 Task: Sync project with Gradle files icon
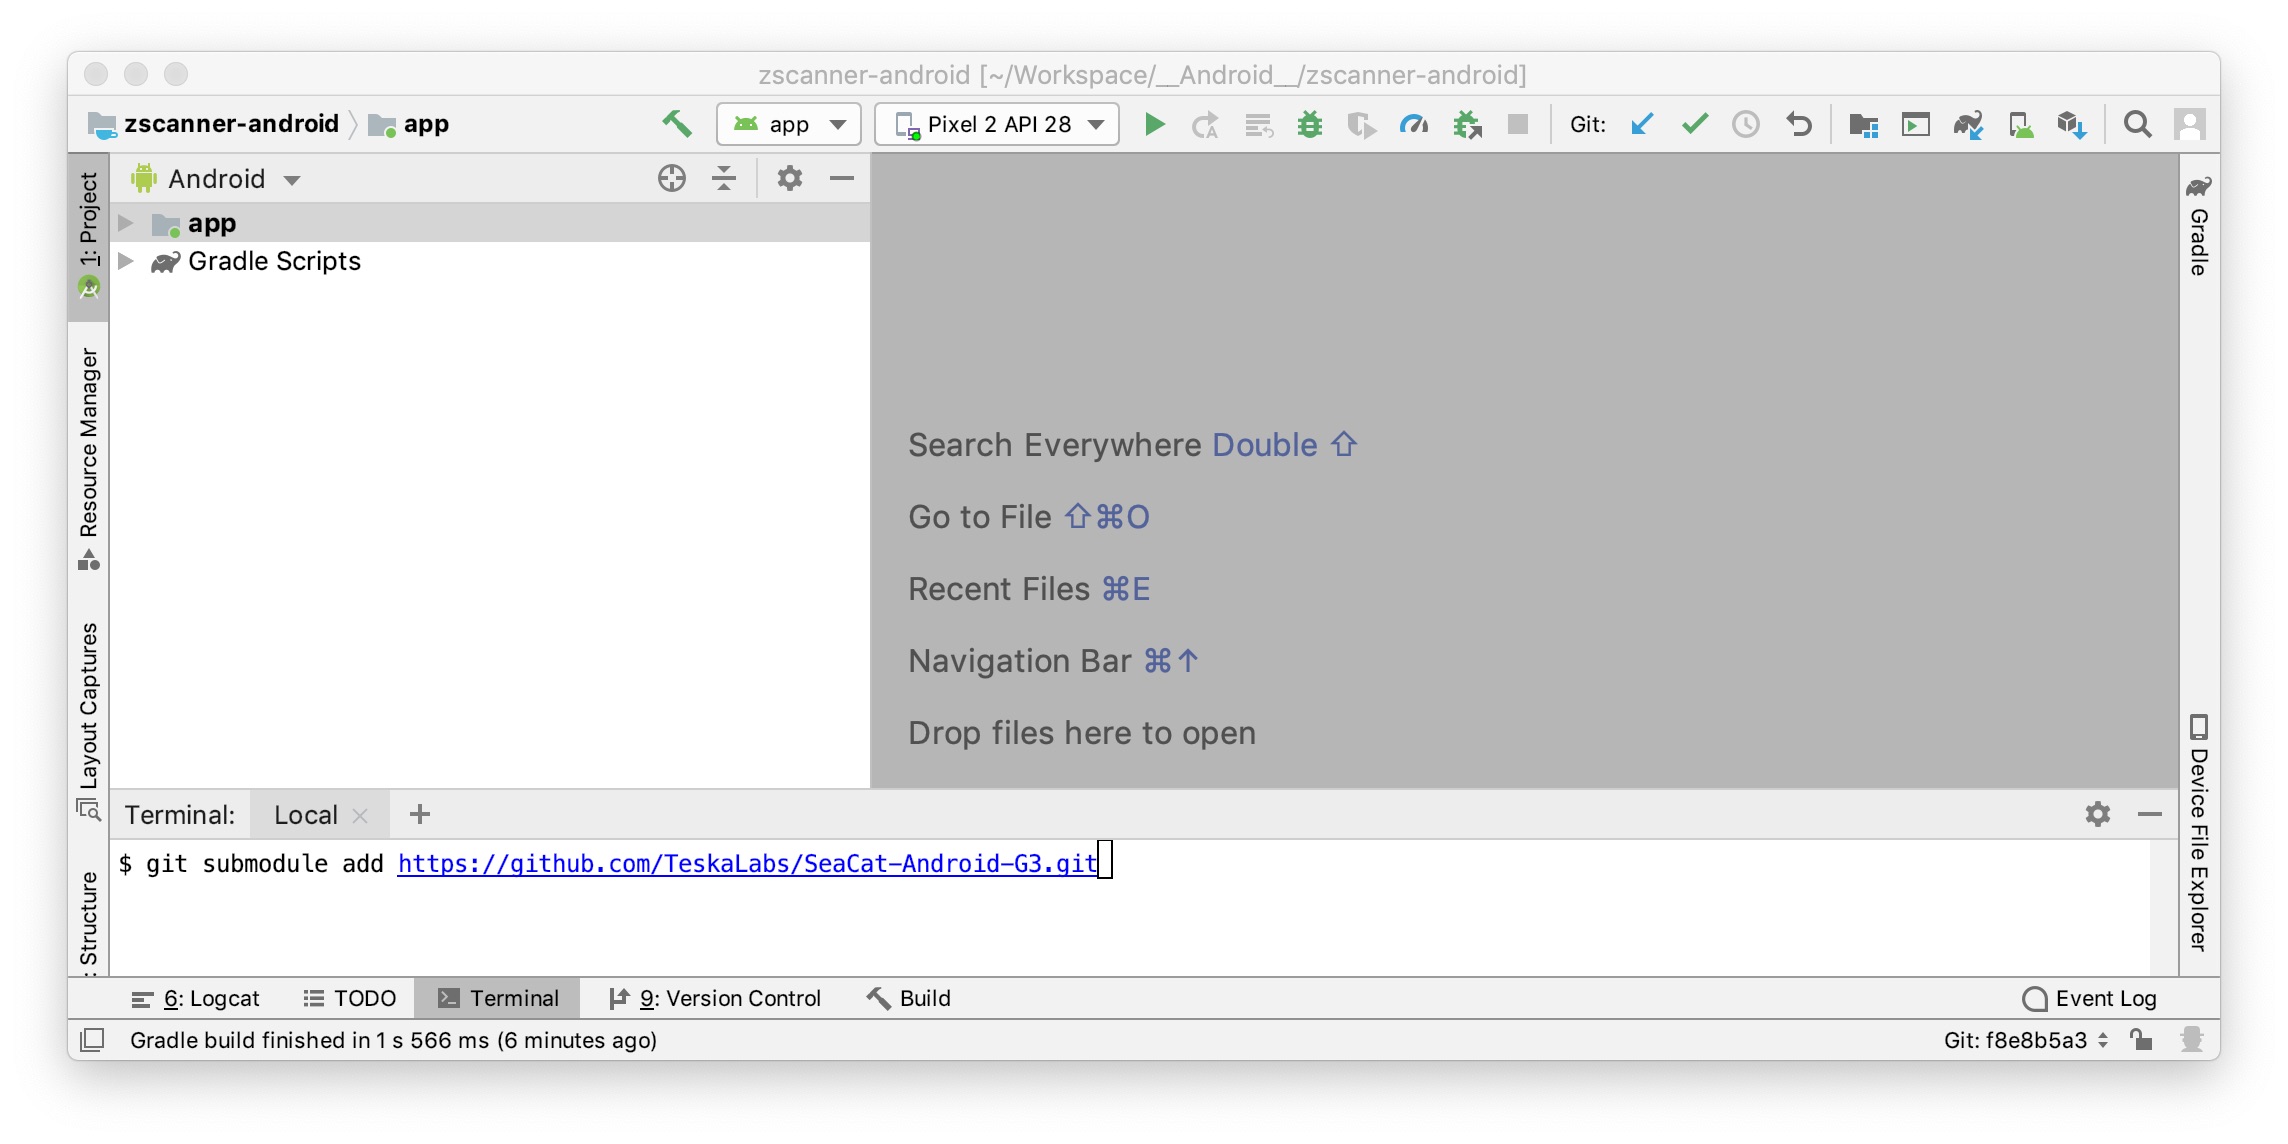tap(1968, 125)
